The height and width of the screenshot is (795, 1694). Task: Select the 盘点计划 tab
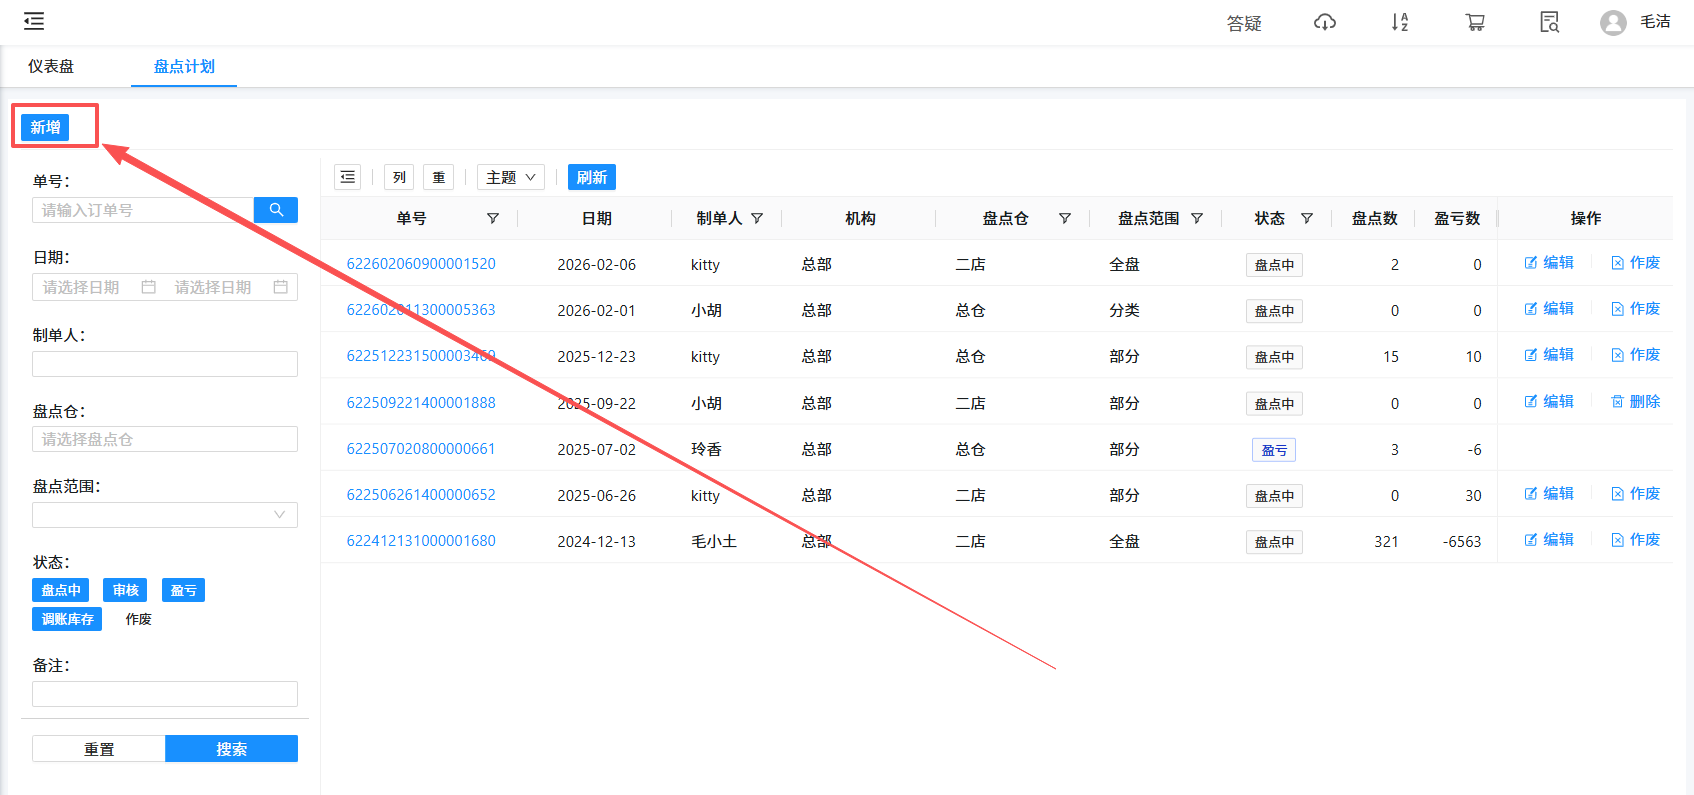click(184, 66)
